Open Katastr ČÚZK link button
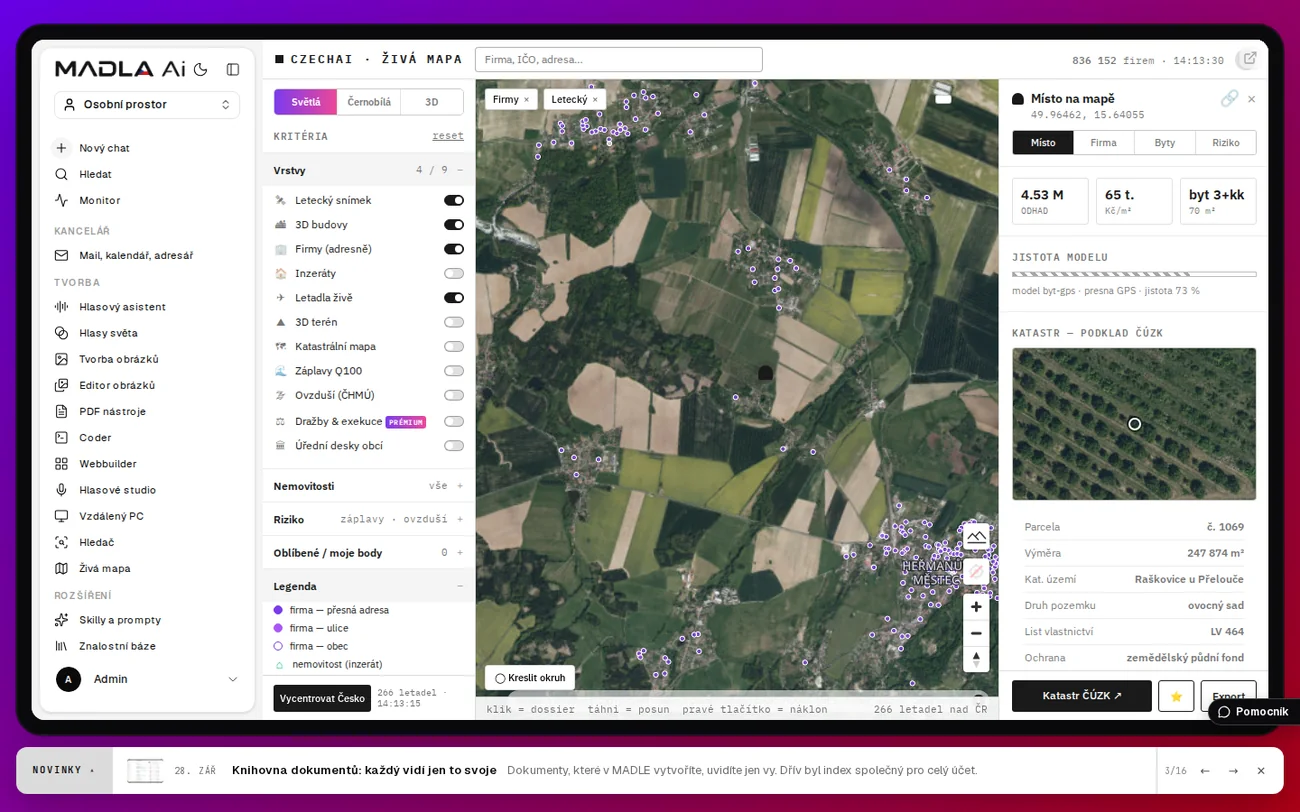The height and width of the screenshot is (812, 1300). tap(1082, 696)
